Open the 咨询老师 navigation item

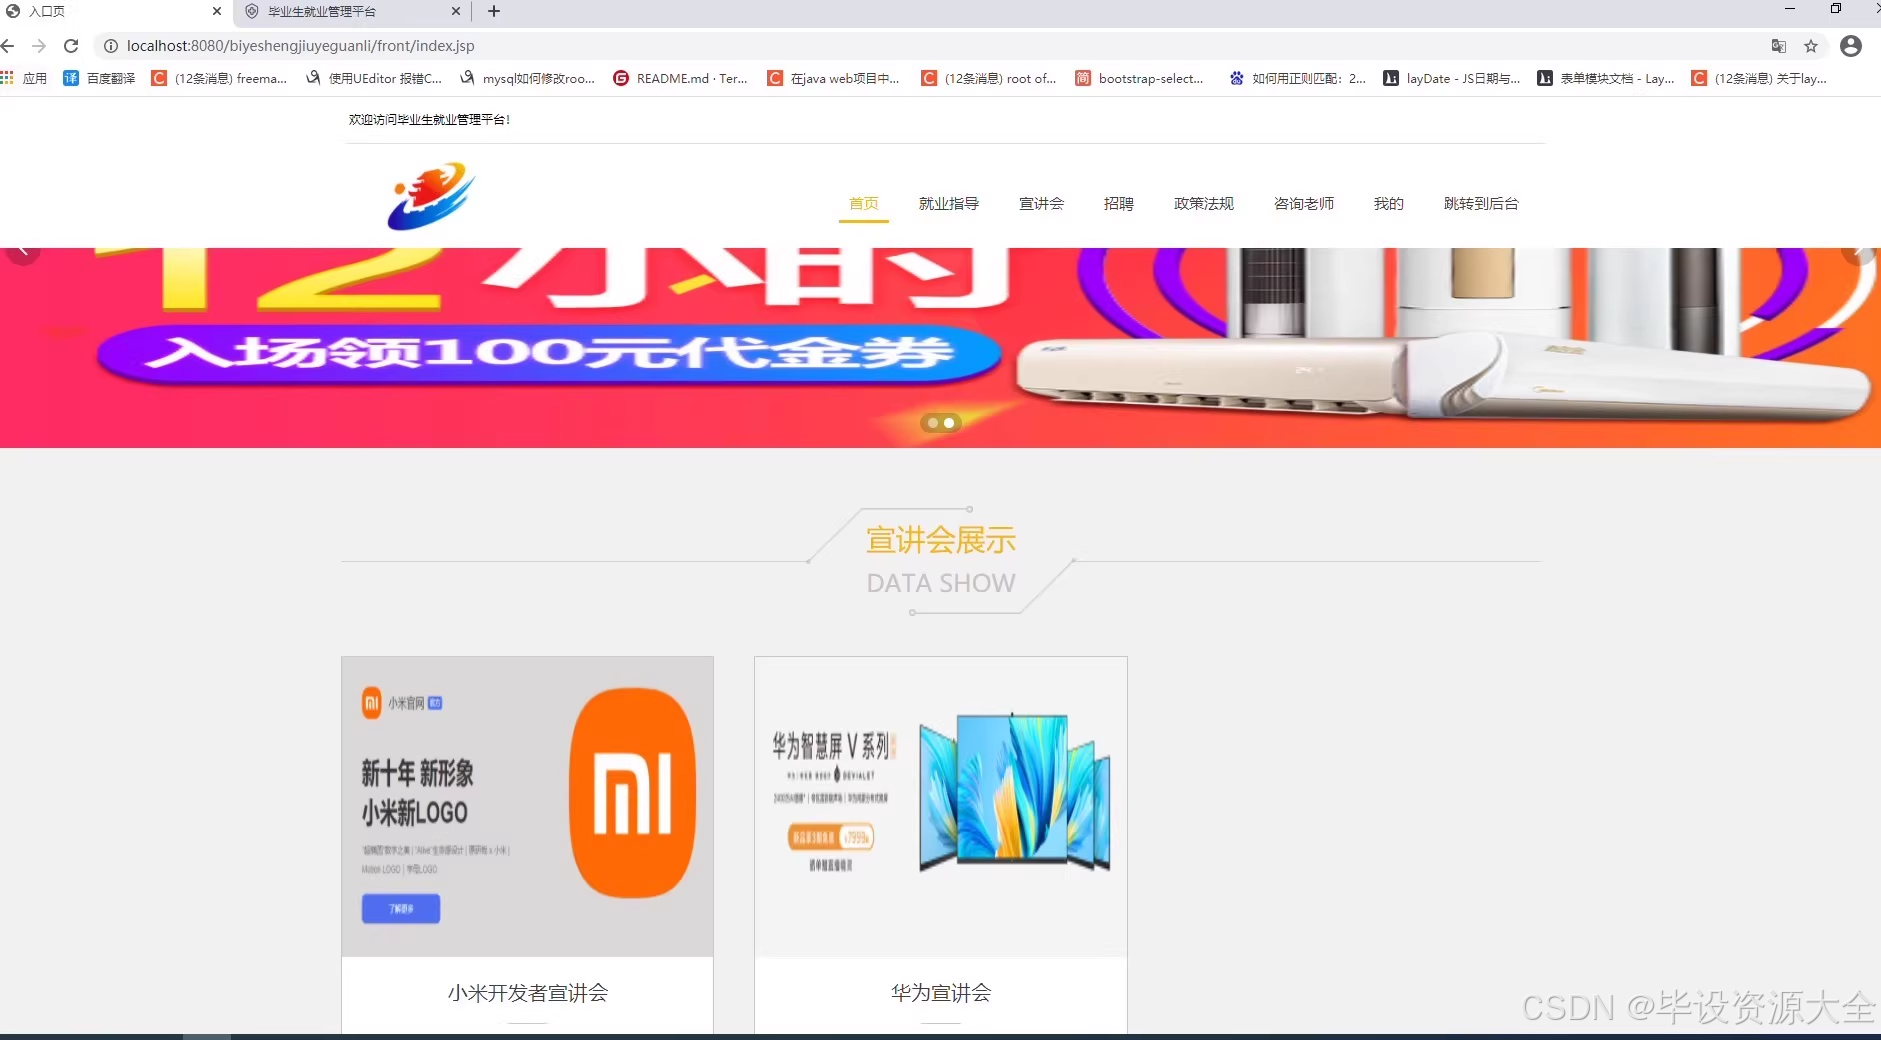[x=1304, y=204]
